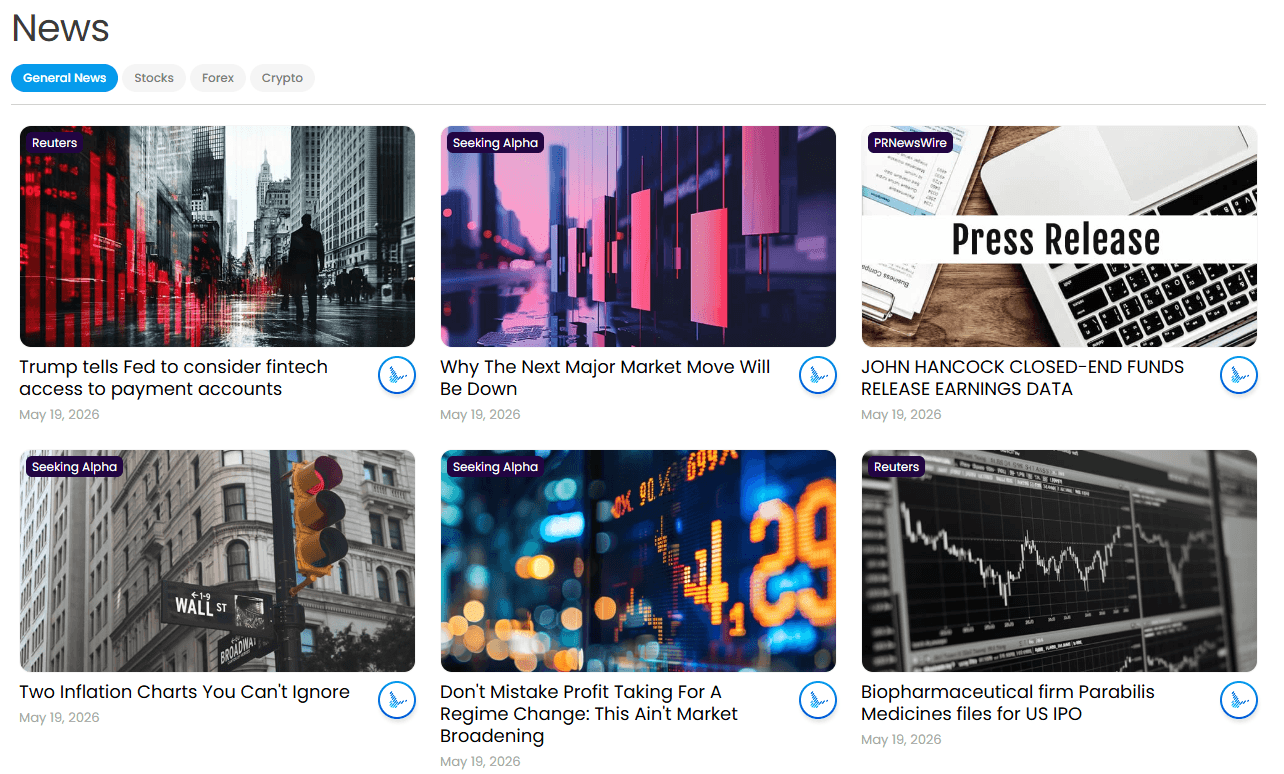1284x774 pixels.
Task: Click the News page heading
Action: point(60,28)
